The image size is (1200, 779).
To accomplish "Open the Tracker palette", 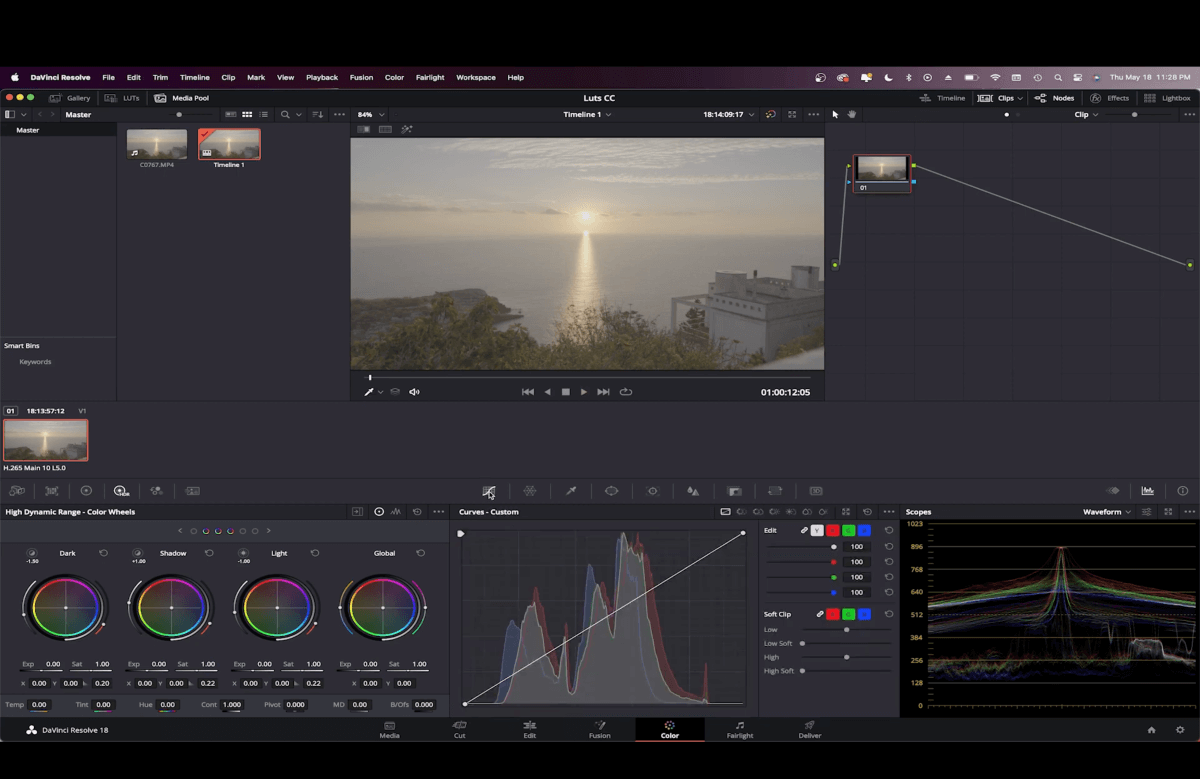I will click(x=653, y=491).
